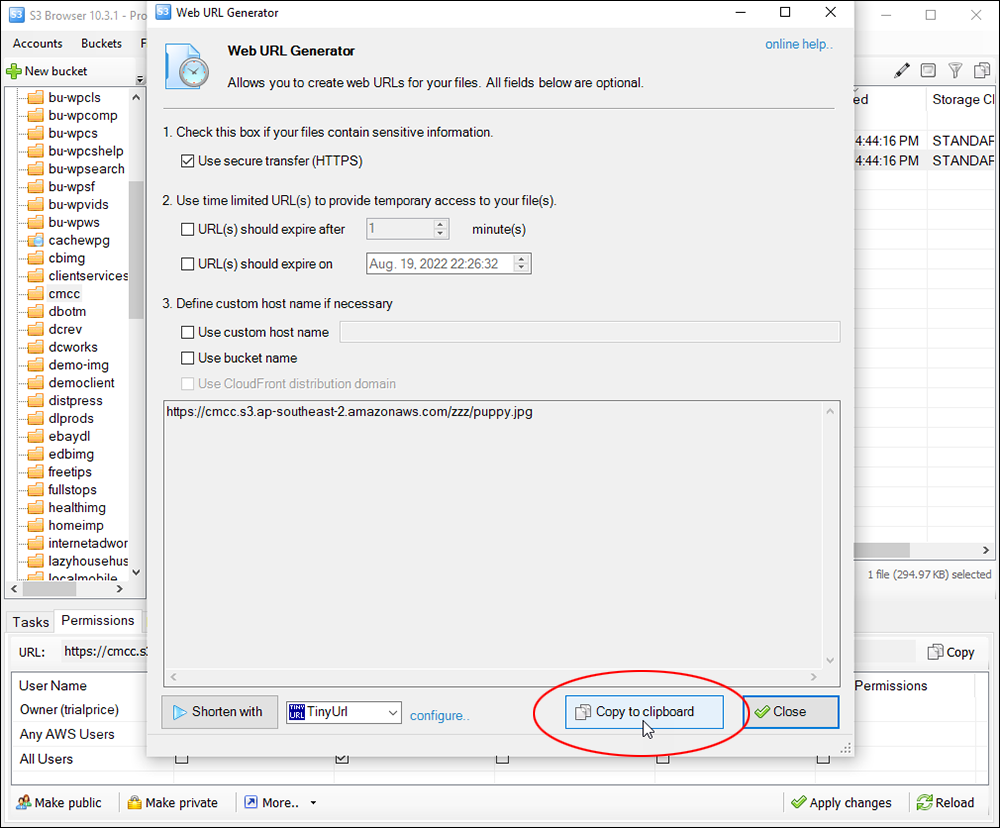This screenshot has width=1000, height=828.
Task: Click the copy pages icon in S3 Browser toolbar
Action: 982,71
